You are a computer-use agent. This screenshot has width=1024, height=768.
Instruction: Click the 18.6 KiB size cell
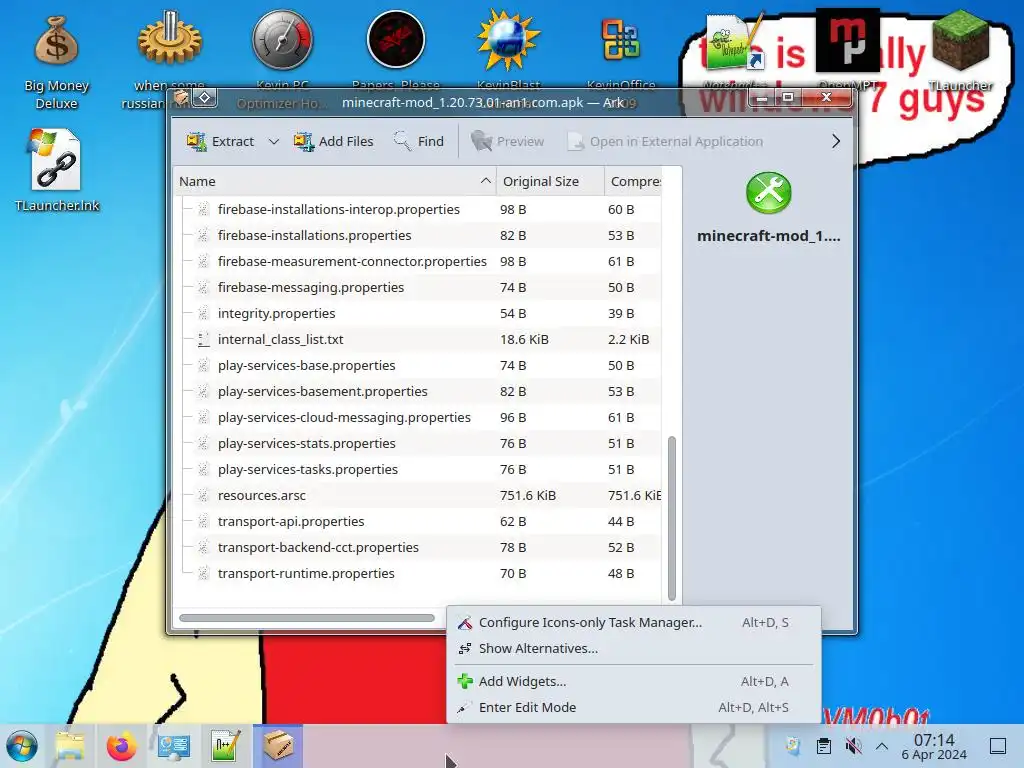tap(524, 340)
